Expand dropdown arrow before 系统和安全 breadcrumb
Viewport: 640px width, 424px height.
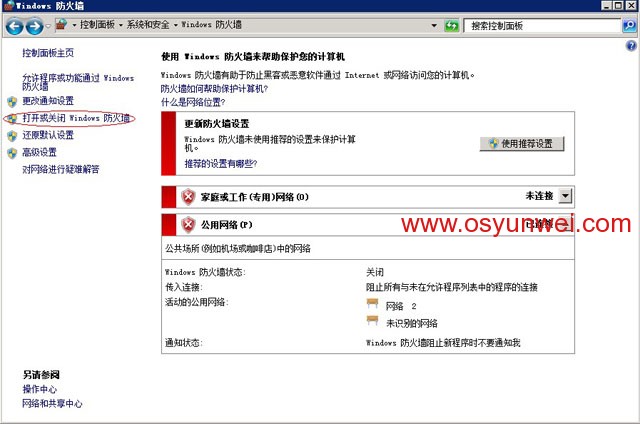tap(121, 25)
